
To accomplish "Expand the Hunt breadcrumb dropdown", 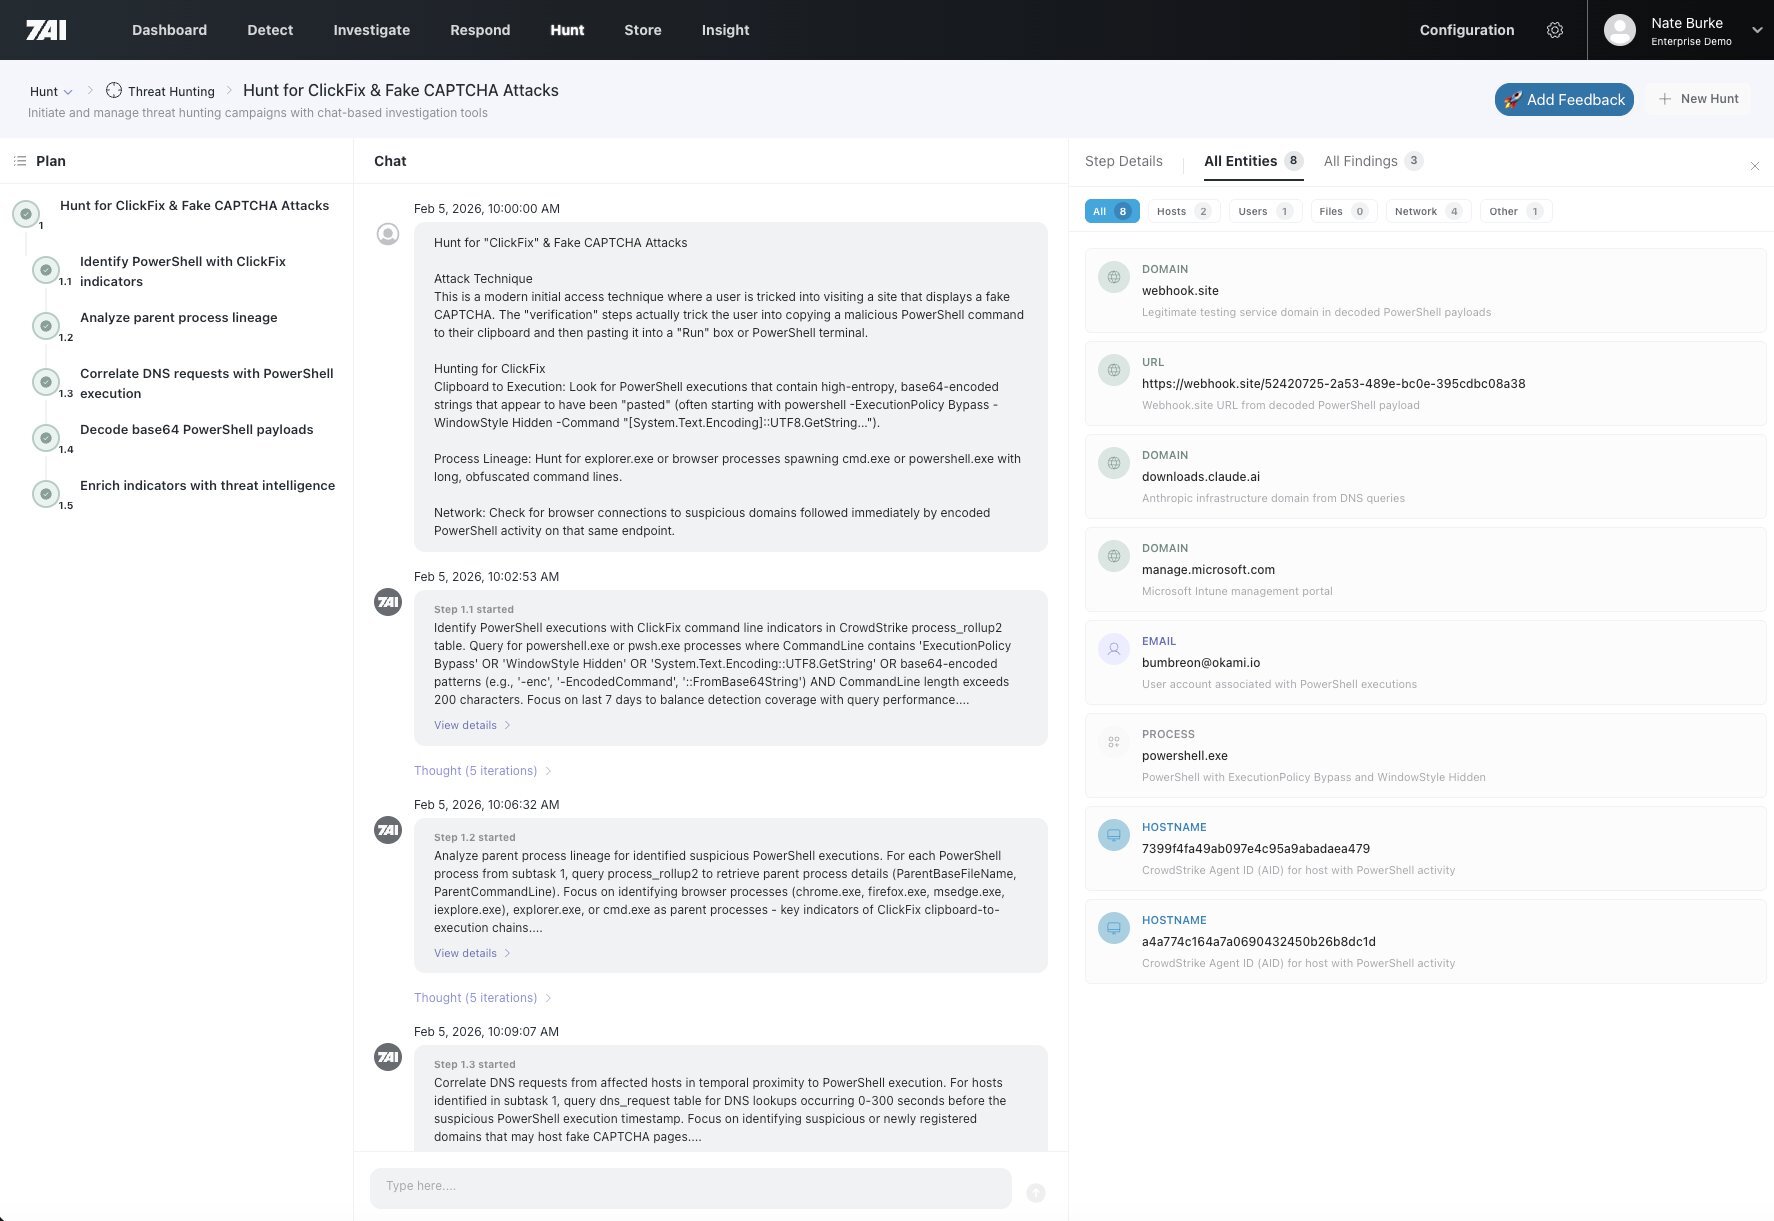I will coord(51,91).
